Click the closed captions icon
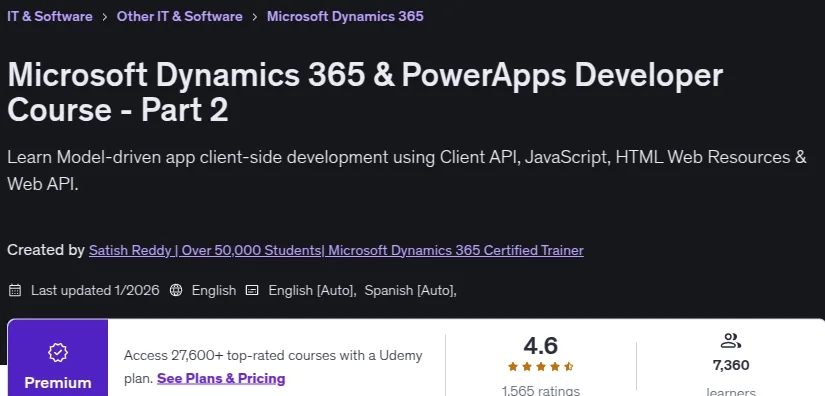 253,290
